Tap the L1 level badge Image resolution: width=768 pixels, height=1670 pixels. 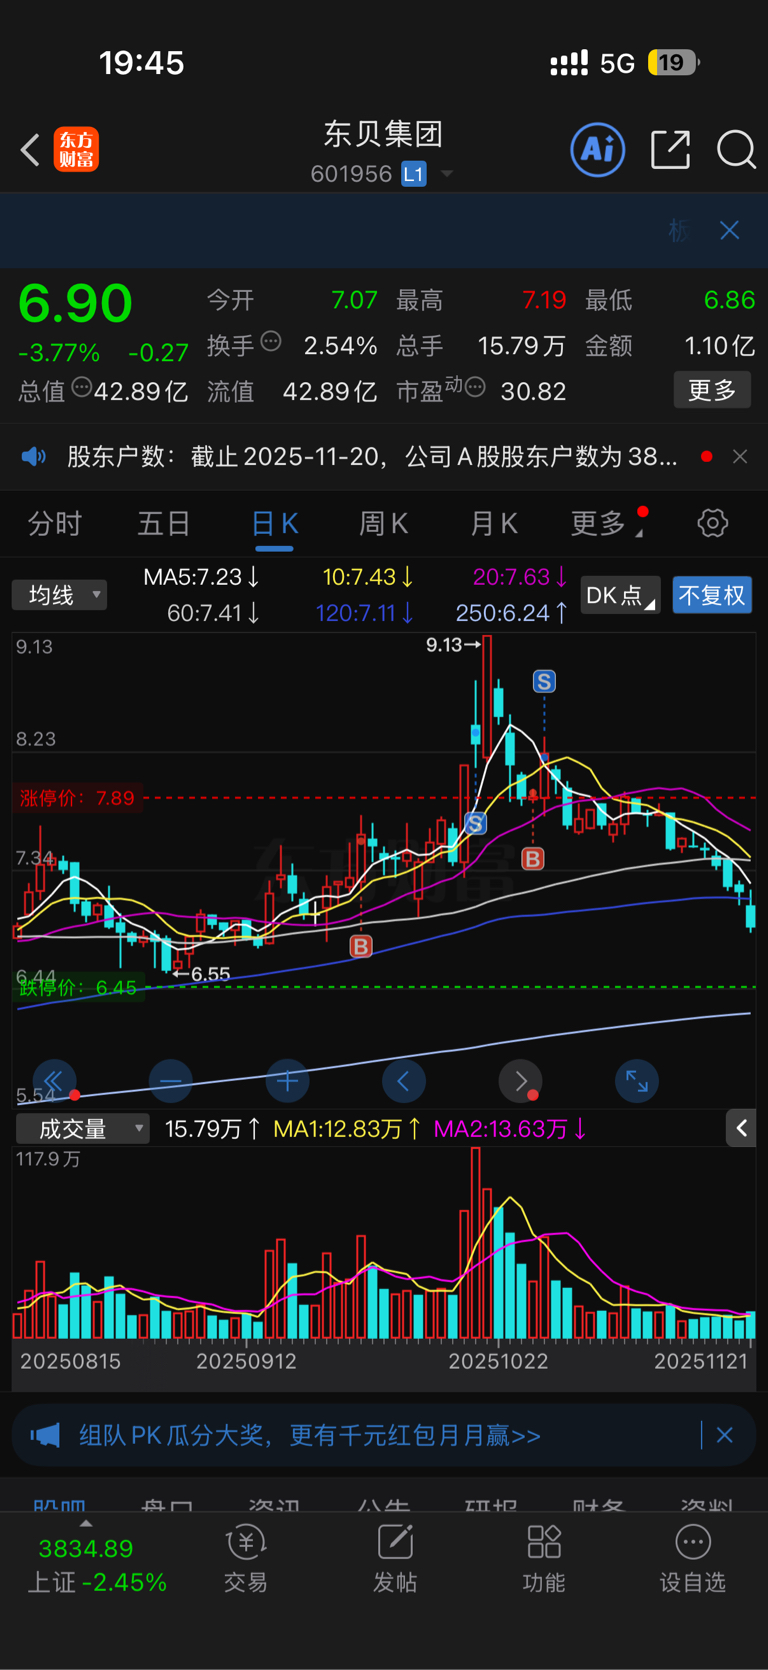click(x=414, y=174)
